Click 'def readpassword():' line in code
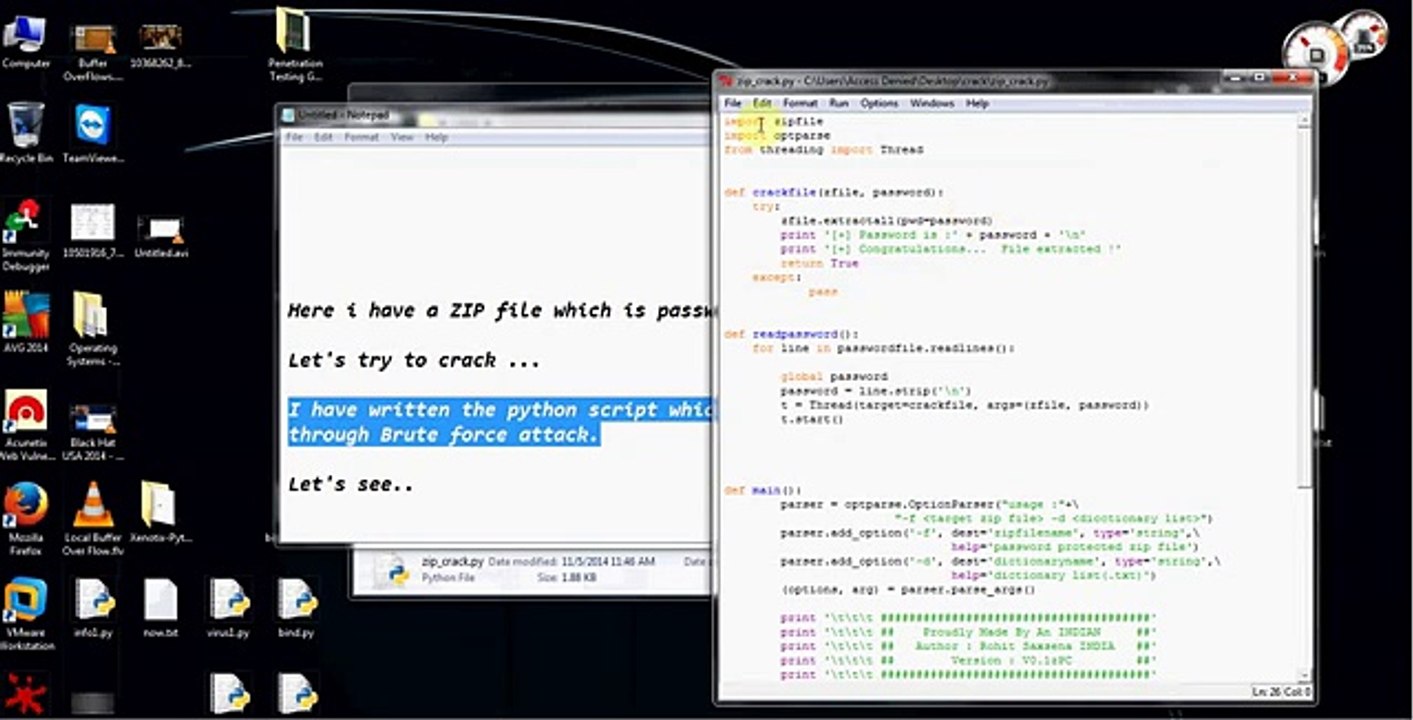The width and height of the screenshot is (1413, 720). (791, 334)
